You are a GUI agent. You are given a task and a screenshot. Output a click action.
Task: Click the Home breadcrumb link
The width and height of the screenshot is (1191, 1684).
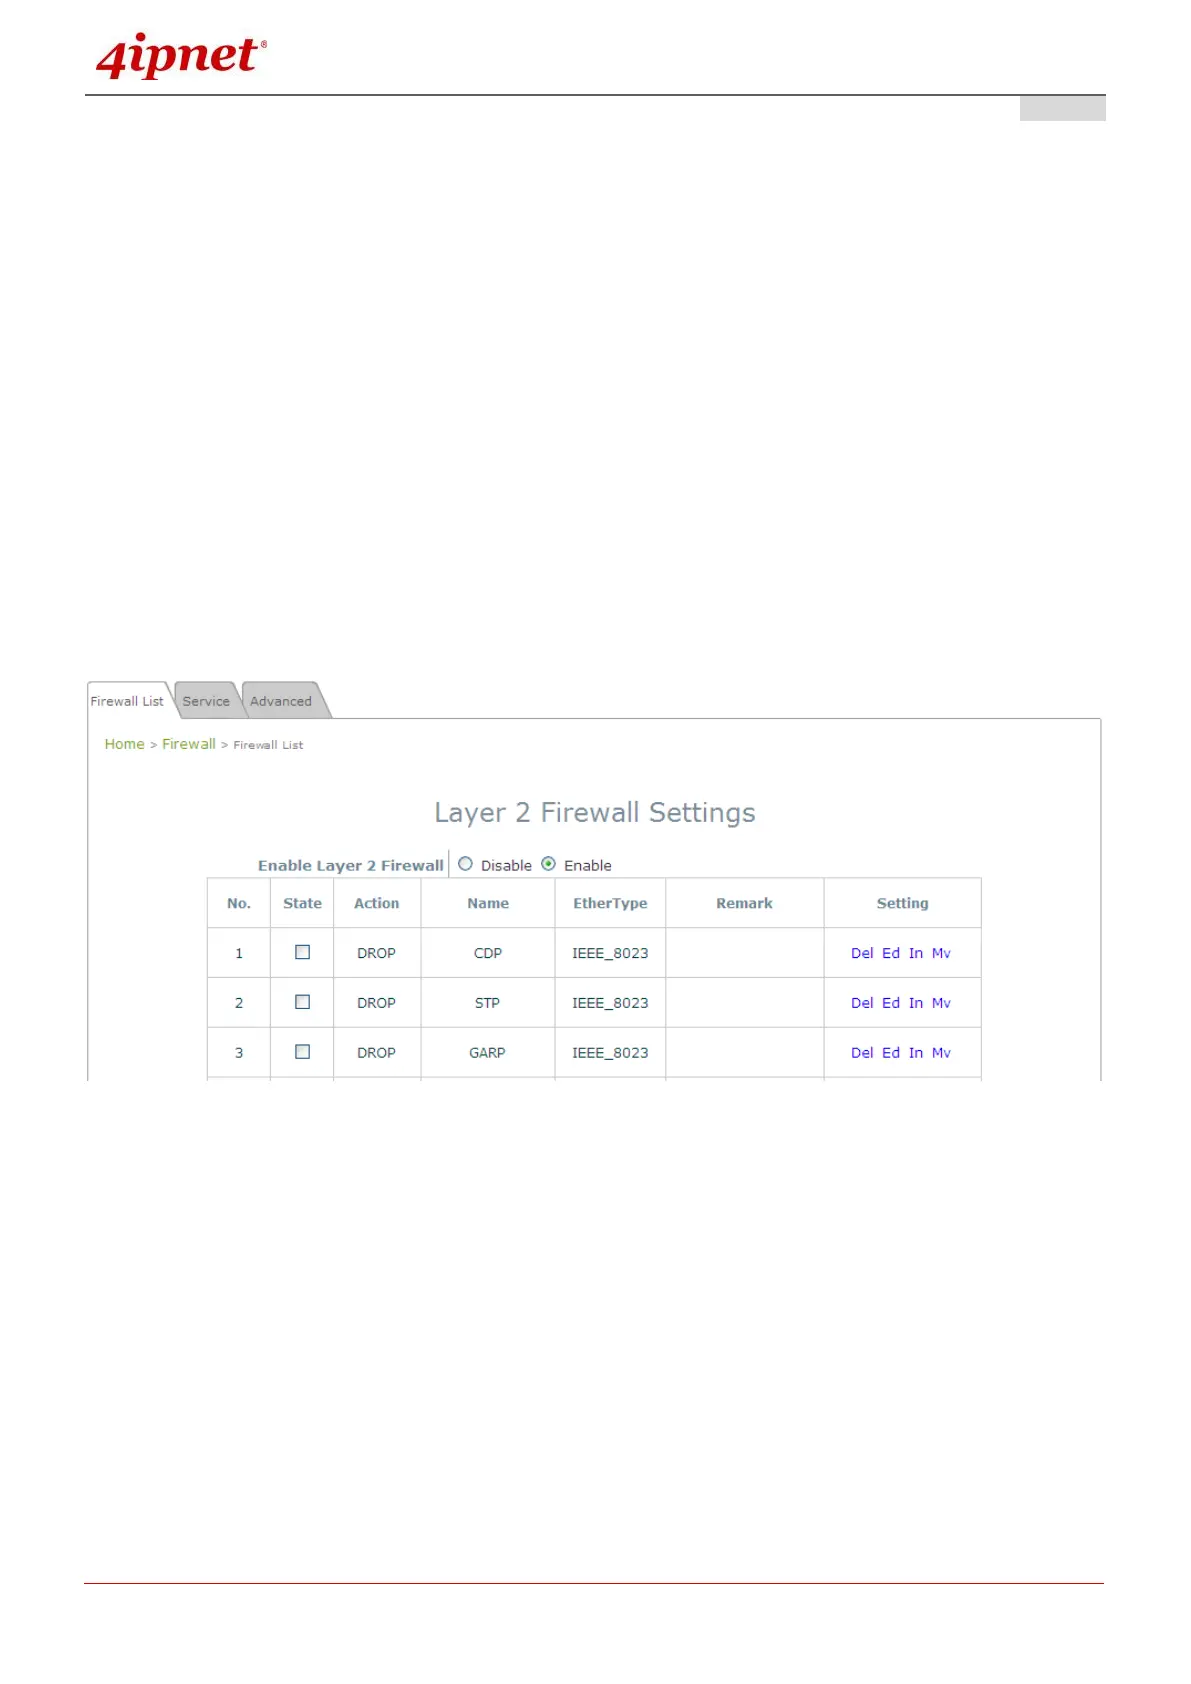[x=124, y=744]
